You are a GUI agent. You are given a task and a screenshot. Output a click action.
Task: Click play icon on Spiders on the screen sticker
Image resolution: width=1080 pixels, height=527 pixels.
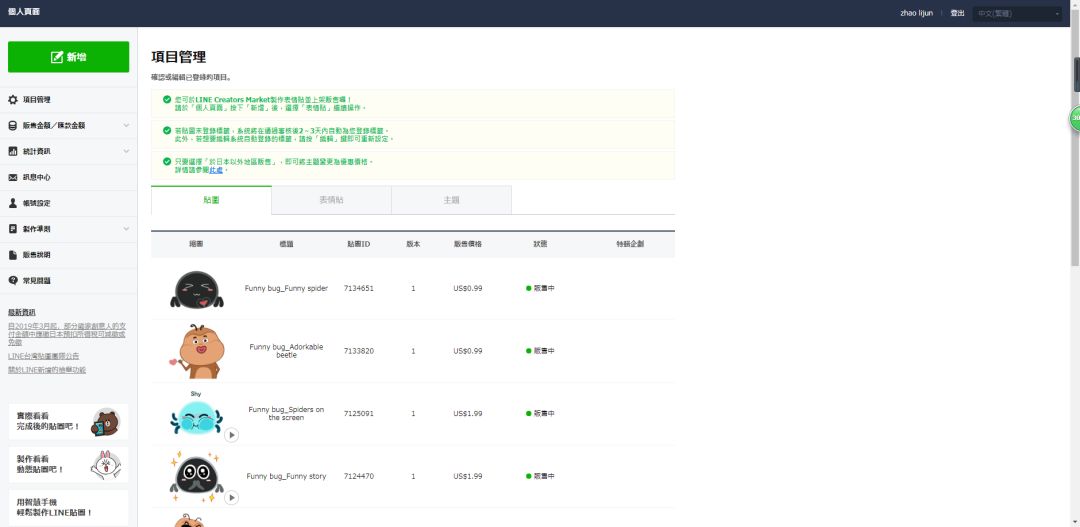[231, 435]
